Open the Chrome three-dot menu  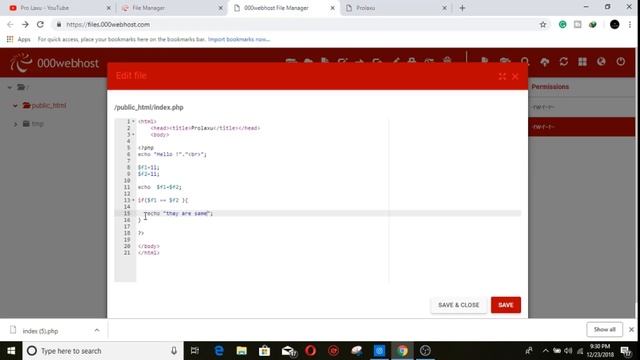tap(630, 24)
